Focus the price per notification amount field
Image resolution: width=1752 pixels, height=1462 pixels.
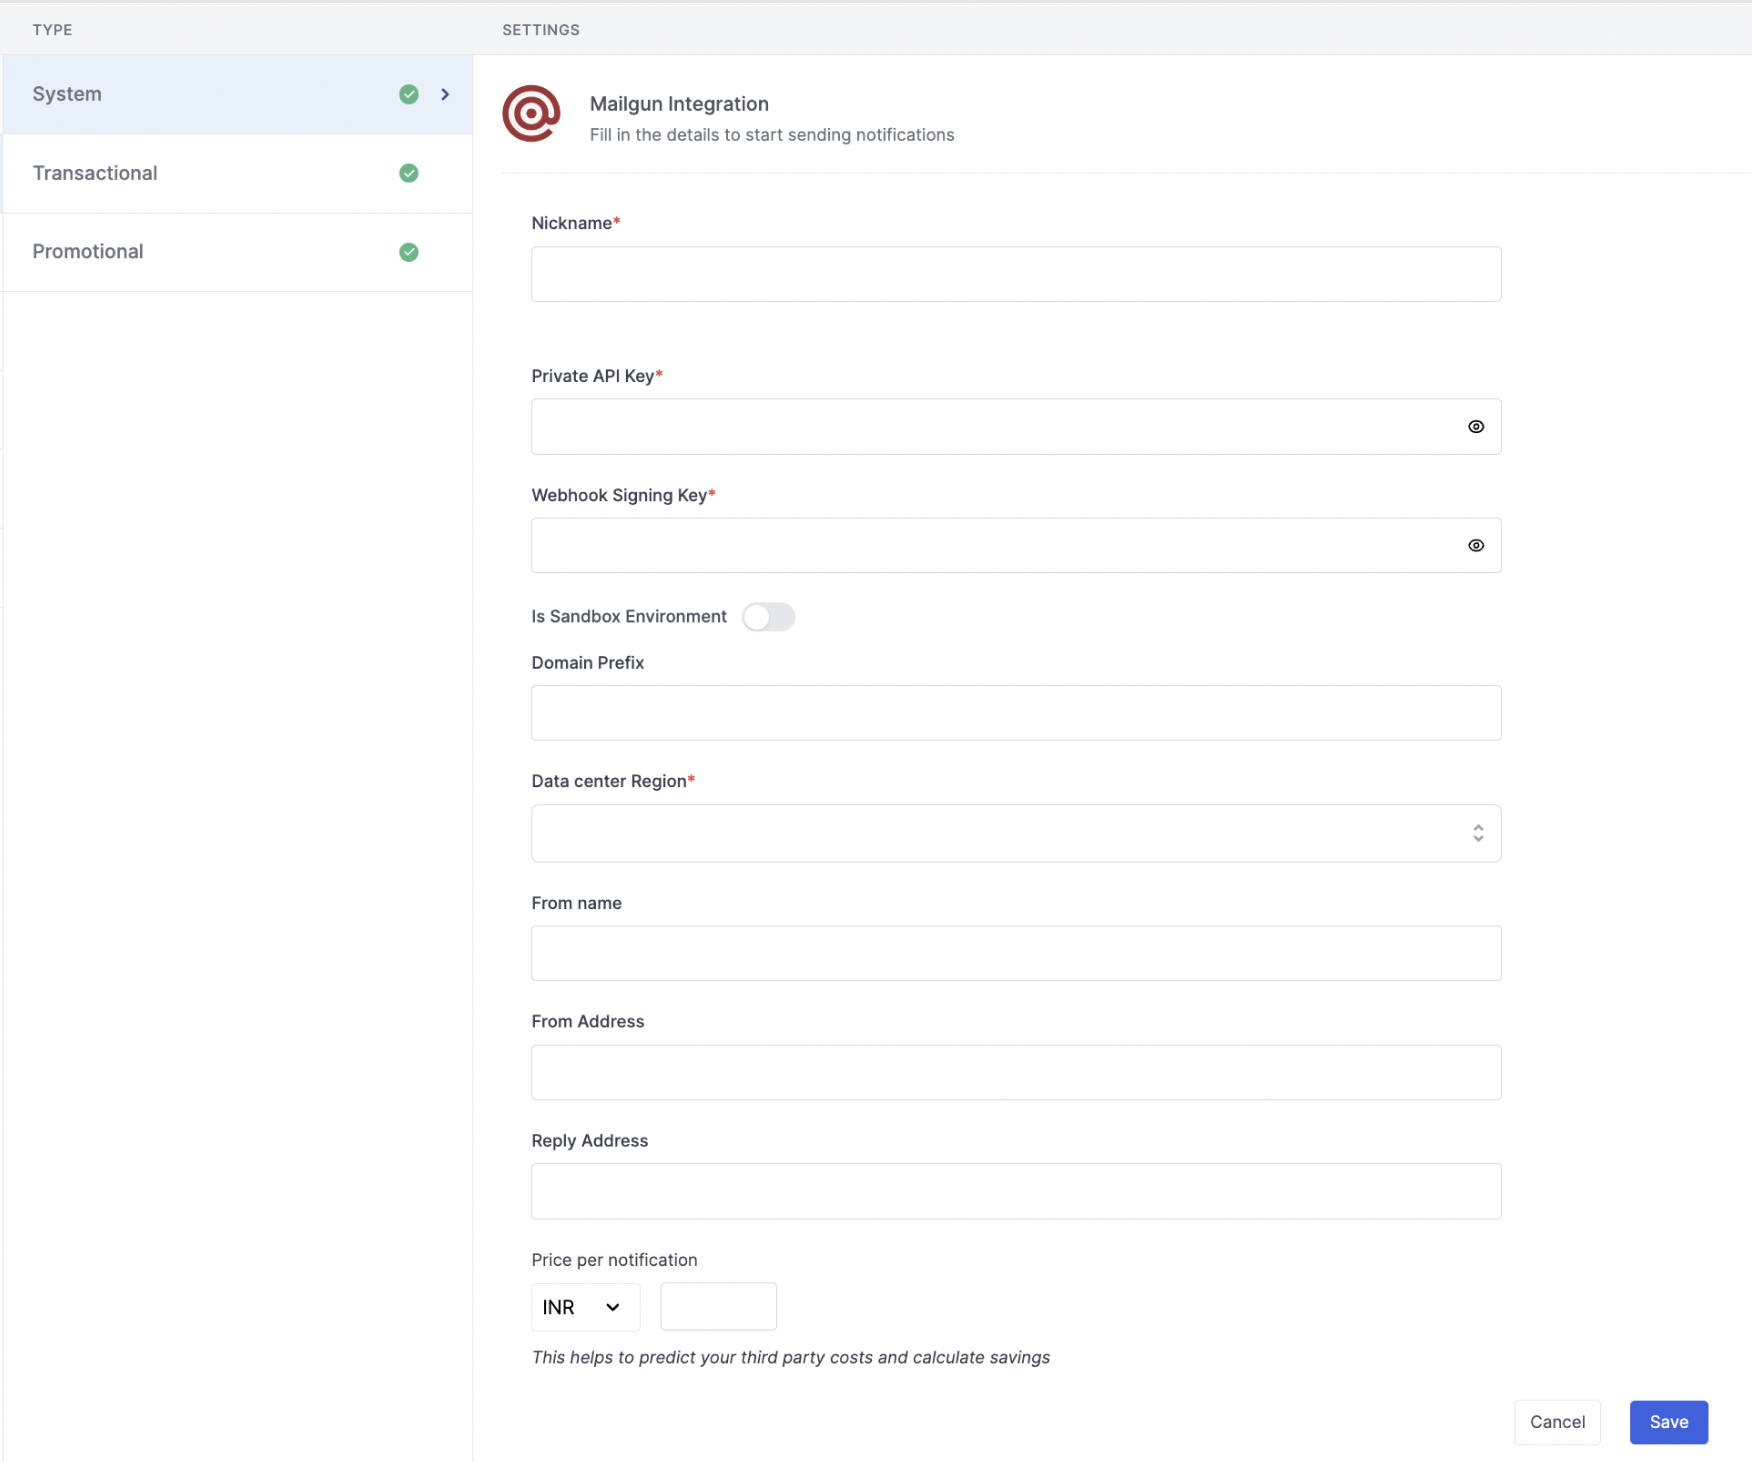pyautogui.click(x=718, y=1307)
